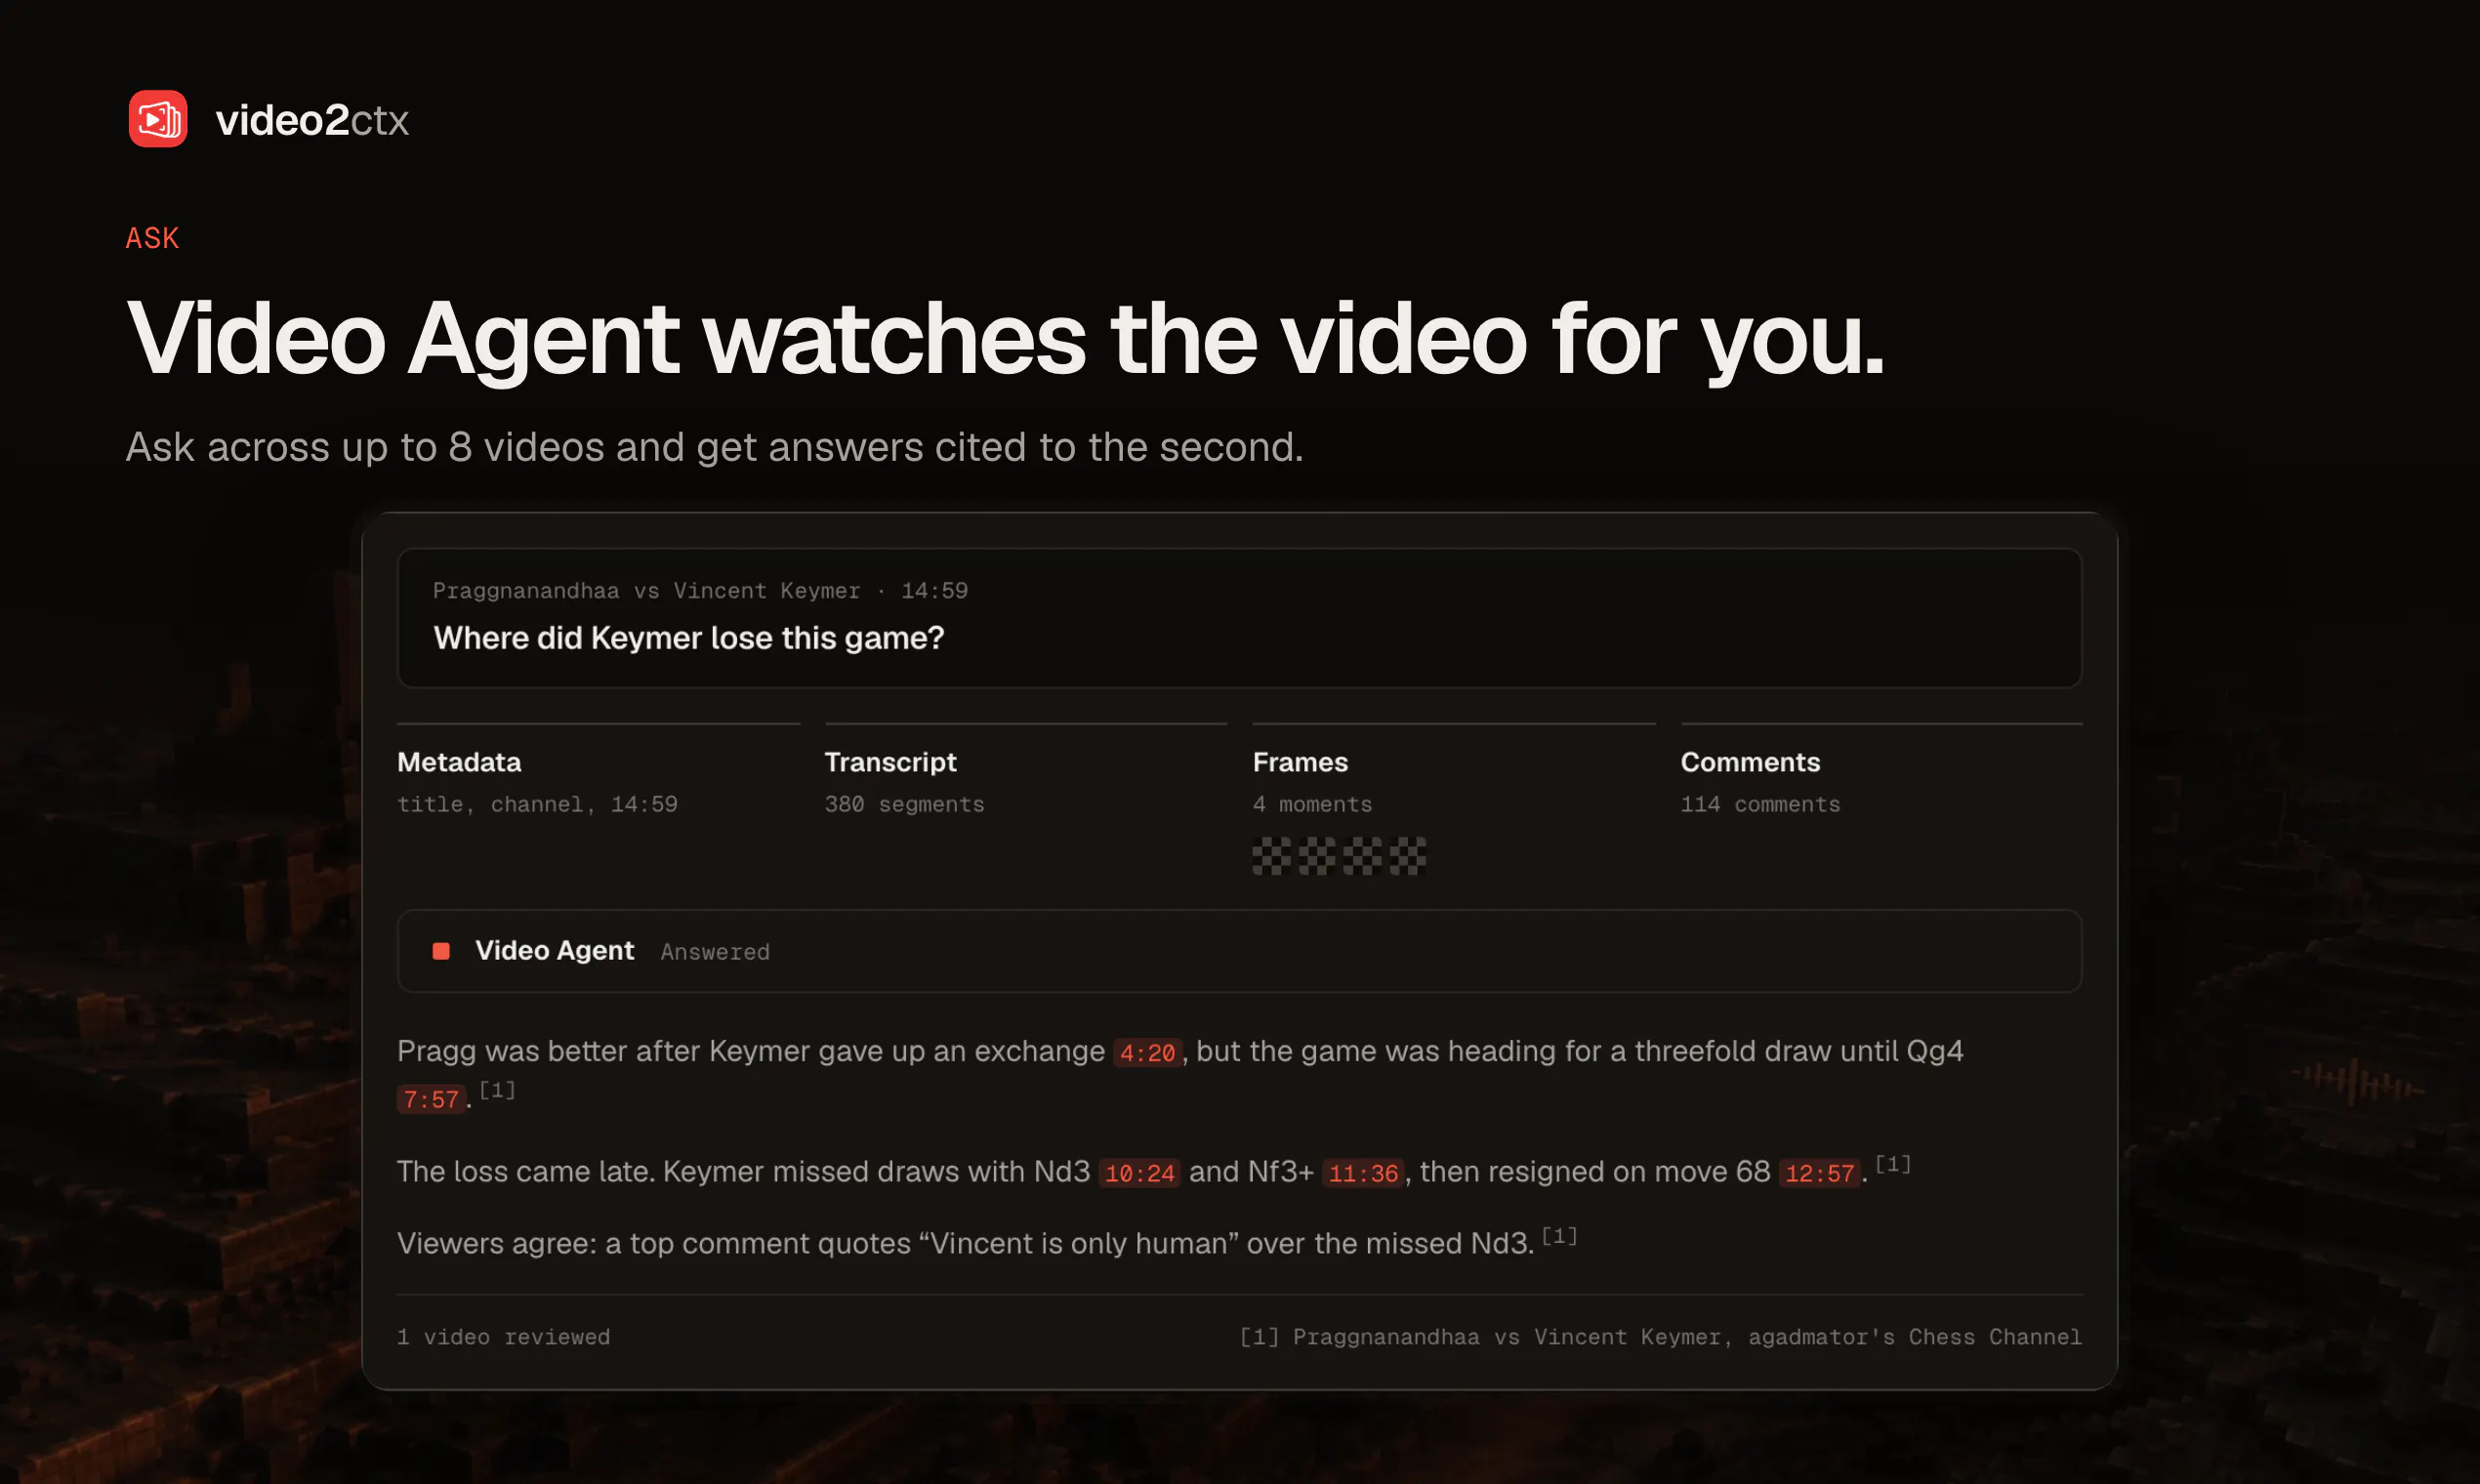Open the second chessboard frame thumbnail
Image resolution: width=2480 pixels, height=1484 pixels.
(x=1317, y=856)
